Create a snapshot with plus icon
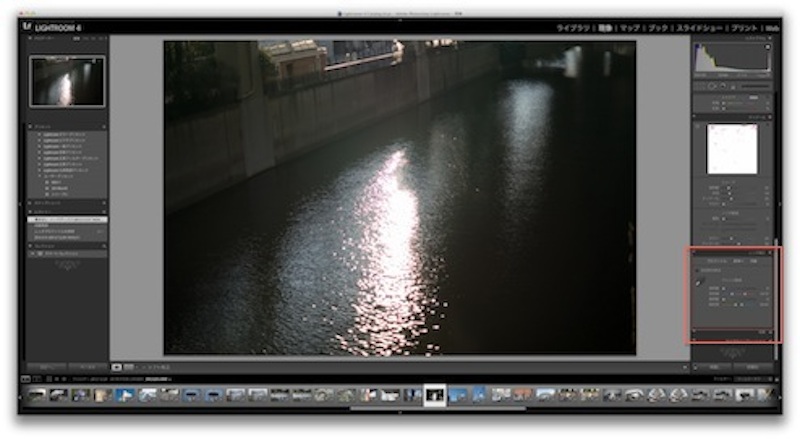Viewport: 800px width, 439px height. tap(104, 203)
